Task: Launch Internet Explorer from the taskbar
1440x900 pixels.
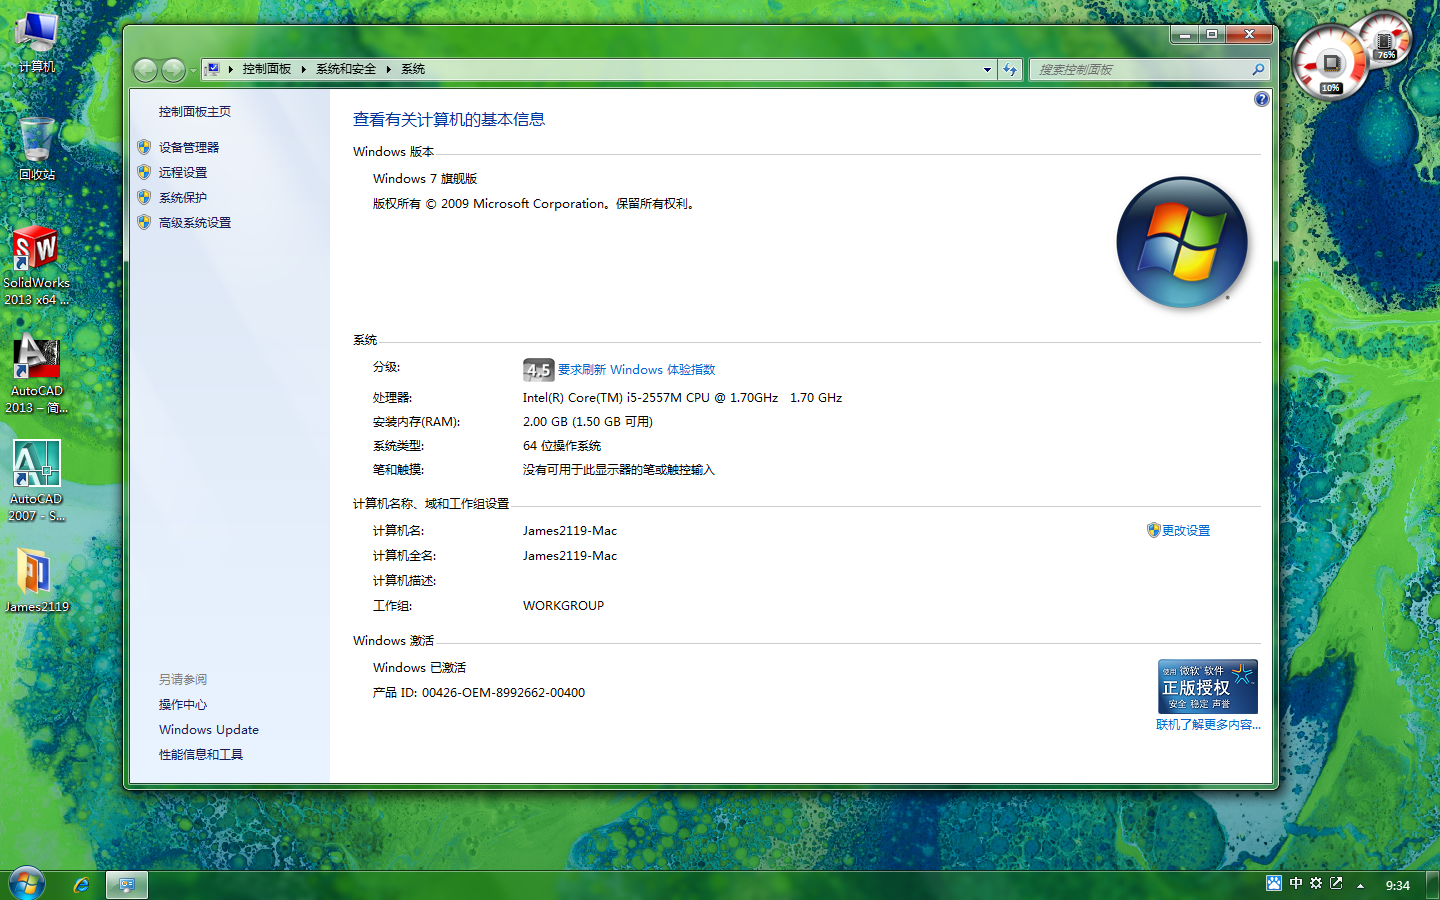Action: point(81,885)
